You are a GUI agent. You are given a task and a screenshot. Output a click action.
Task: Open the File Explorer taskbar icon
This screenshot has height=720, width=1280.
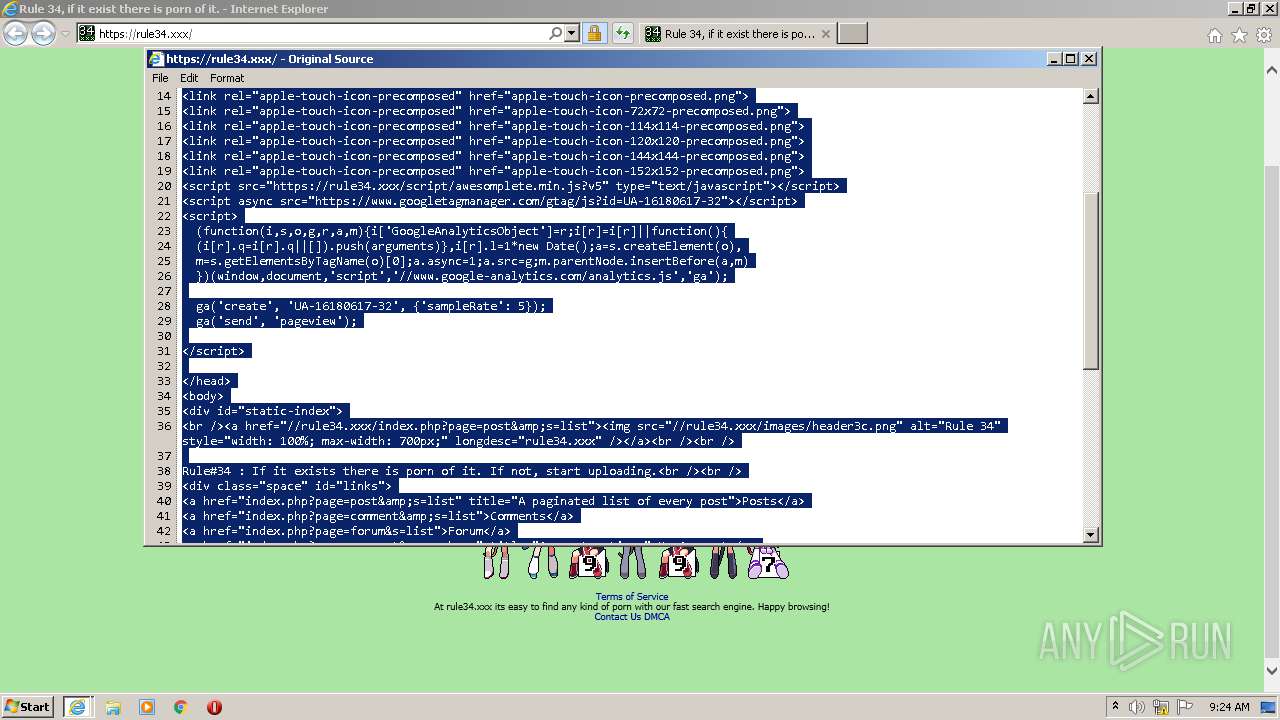[x=113, y=707]
